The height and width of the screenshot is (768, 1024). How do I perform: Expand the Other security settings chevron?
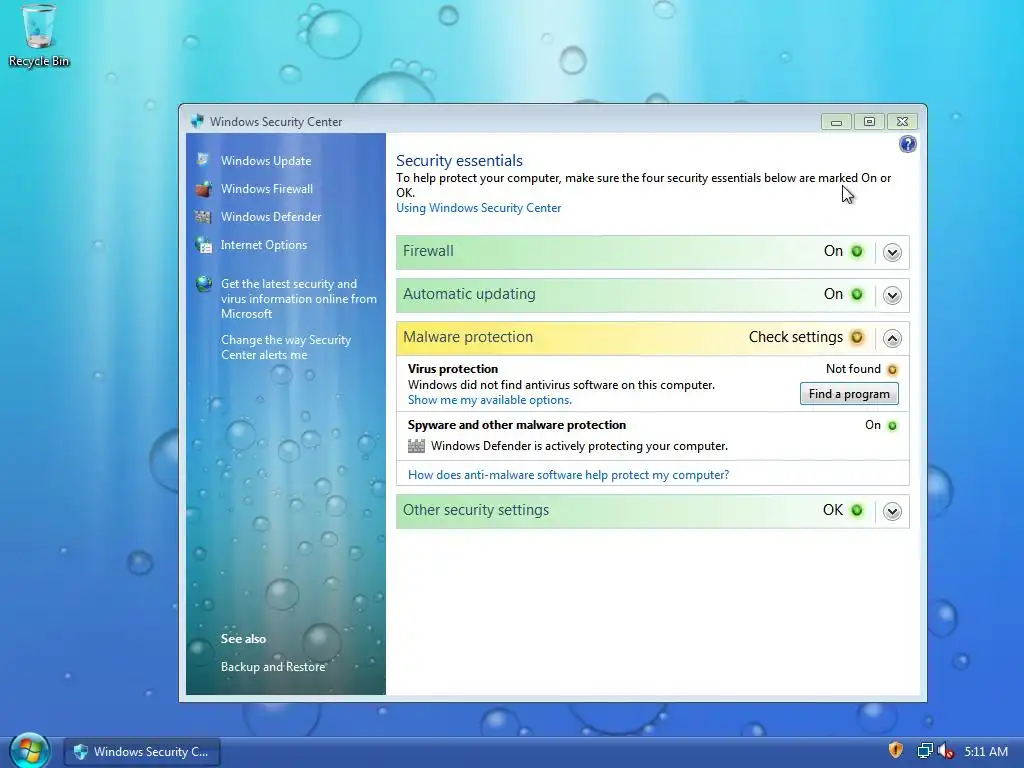pos(892,511)
